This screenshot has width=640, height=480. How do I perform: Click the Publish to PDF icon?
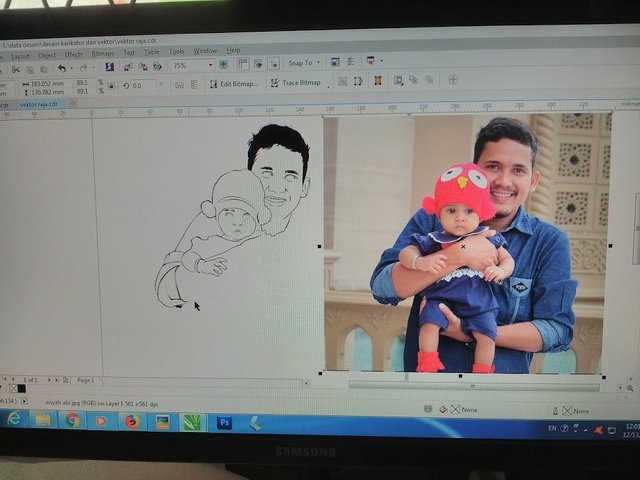point(157,66)
